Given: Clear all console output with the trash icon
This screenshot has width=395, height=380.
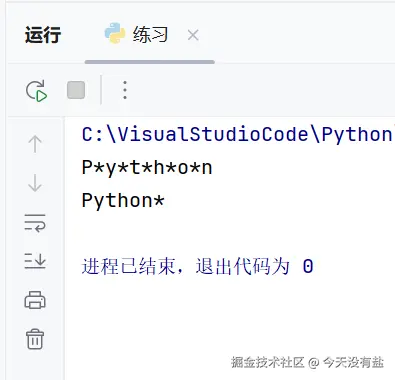Looking at the screenshot, I should coord(35,339).
